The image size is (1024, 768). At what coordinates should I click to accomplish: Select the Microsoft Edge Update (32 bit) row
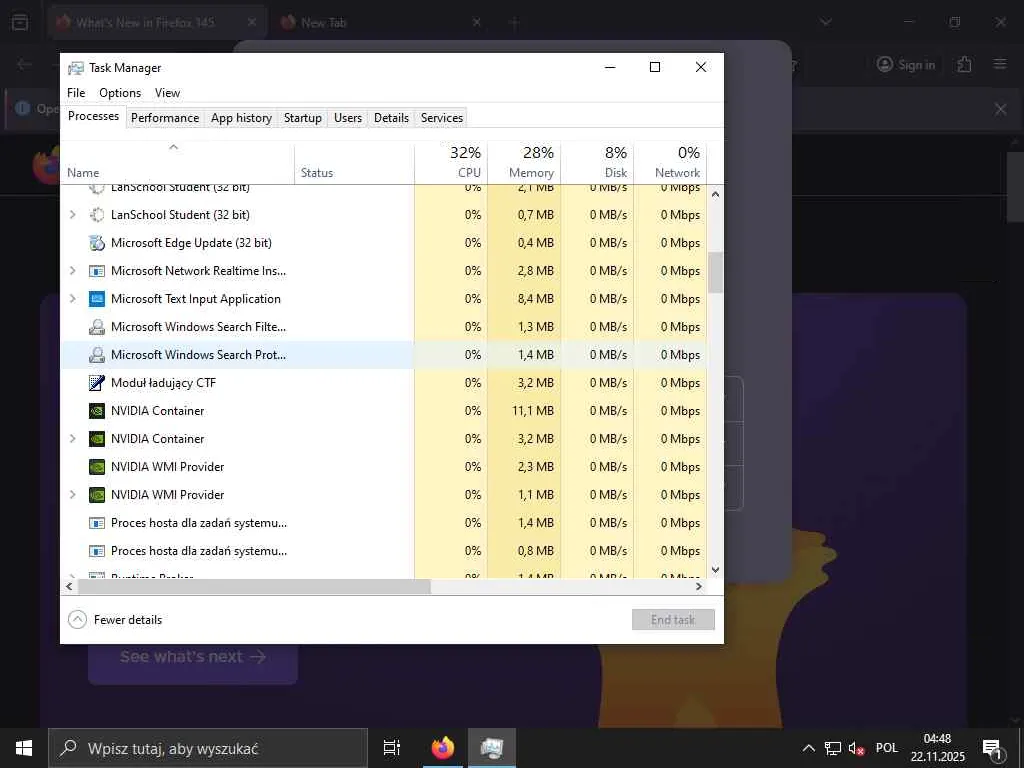click(x=383, y=243)
